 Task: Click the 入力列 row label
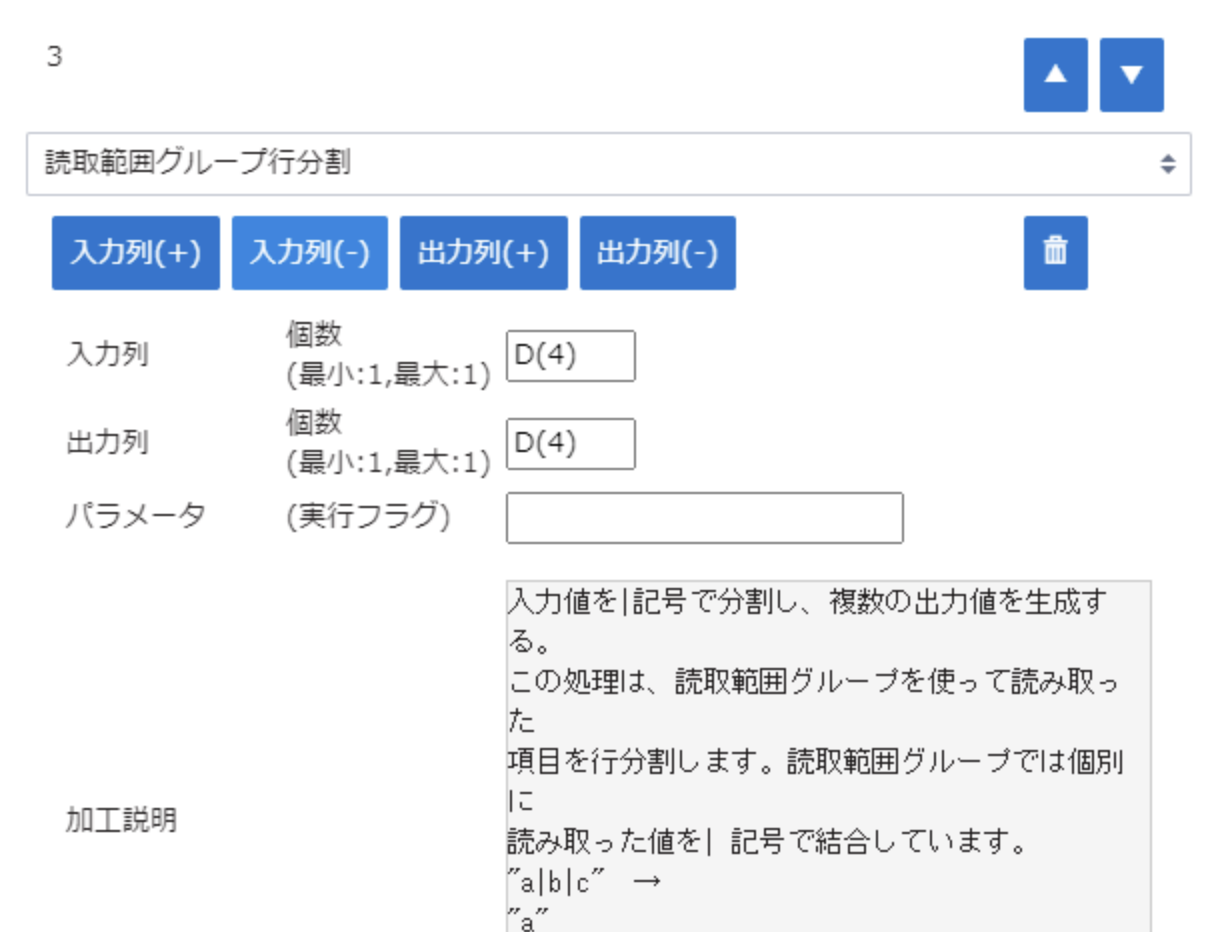(107, 355)
